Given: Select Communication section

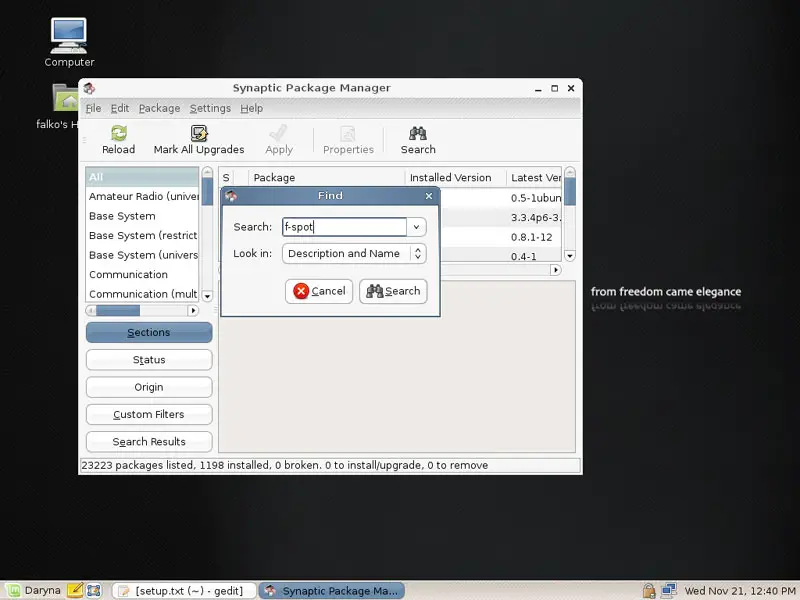Looking at the screenshot, I should pos(142,274).
